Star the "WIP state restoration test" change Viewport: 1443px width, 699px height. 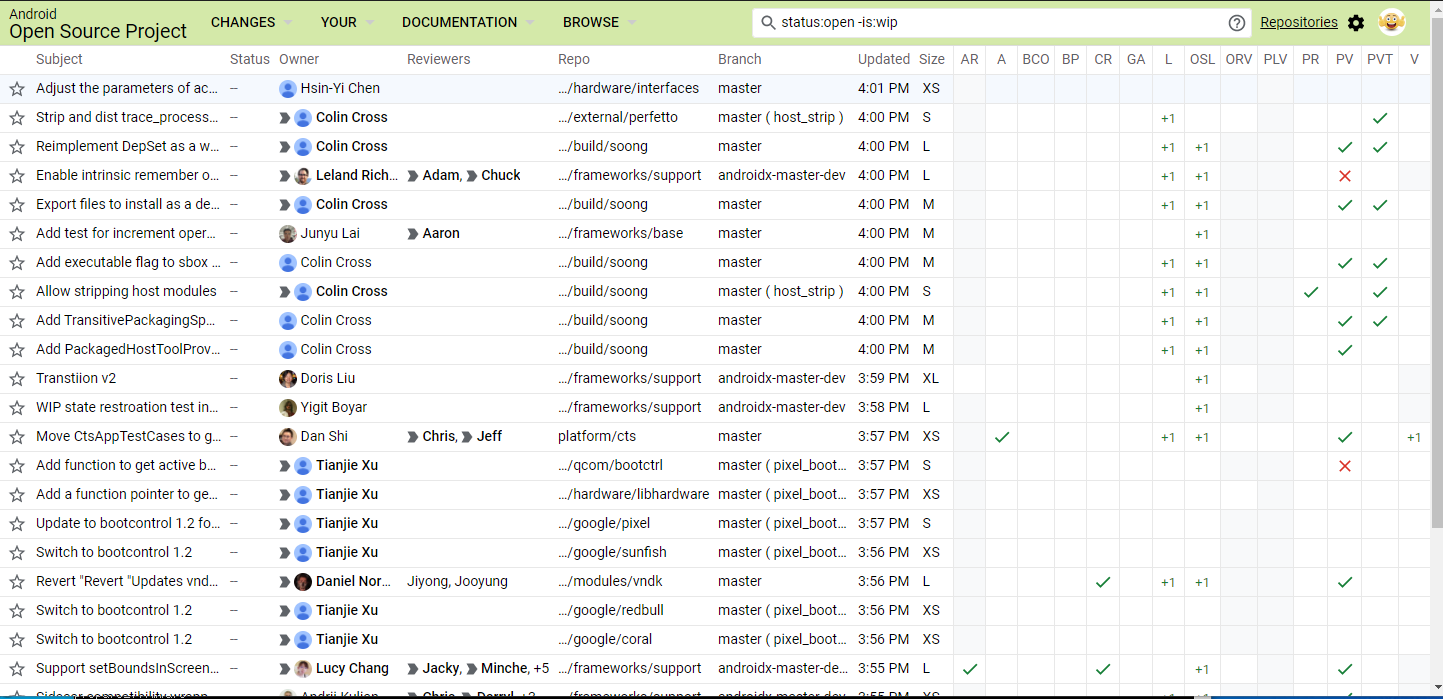point(17,407)
